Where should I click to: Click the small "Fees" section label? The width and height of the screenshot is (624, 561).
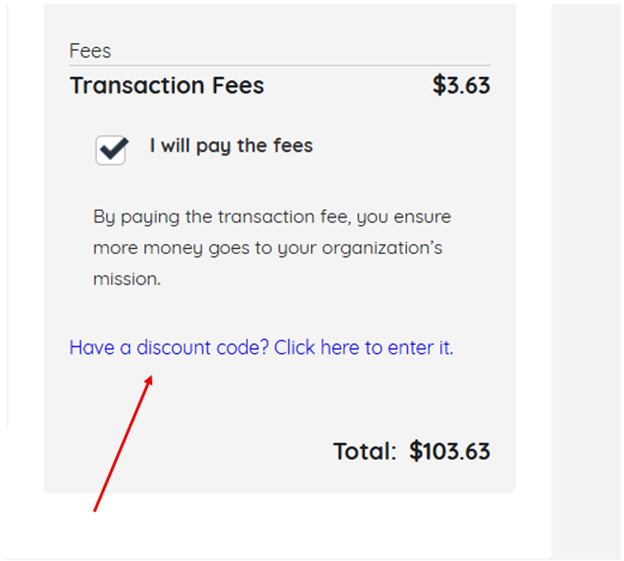(90, 51)
